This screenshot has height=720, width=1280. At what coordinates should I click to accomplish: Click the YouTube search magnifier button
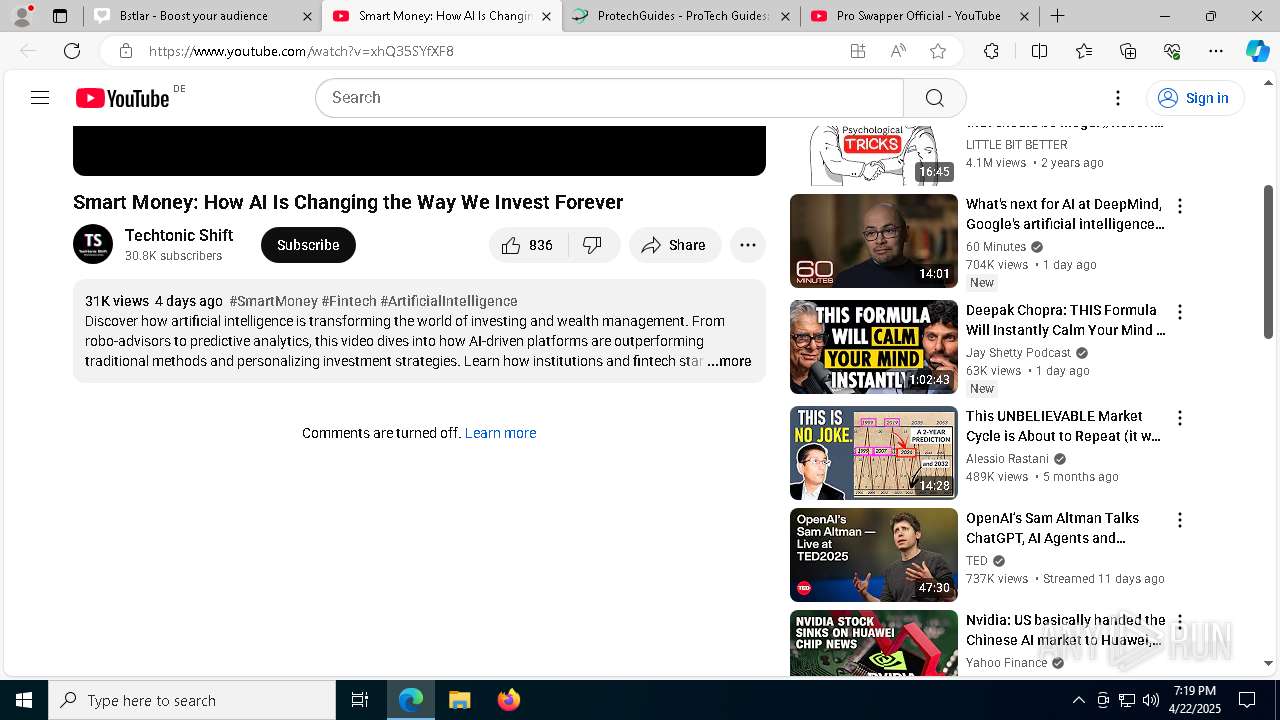coord(934,98)
